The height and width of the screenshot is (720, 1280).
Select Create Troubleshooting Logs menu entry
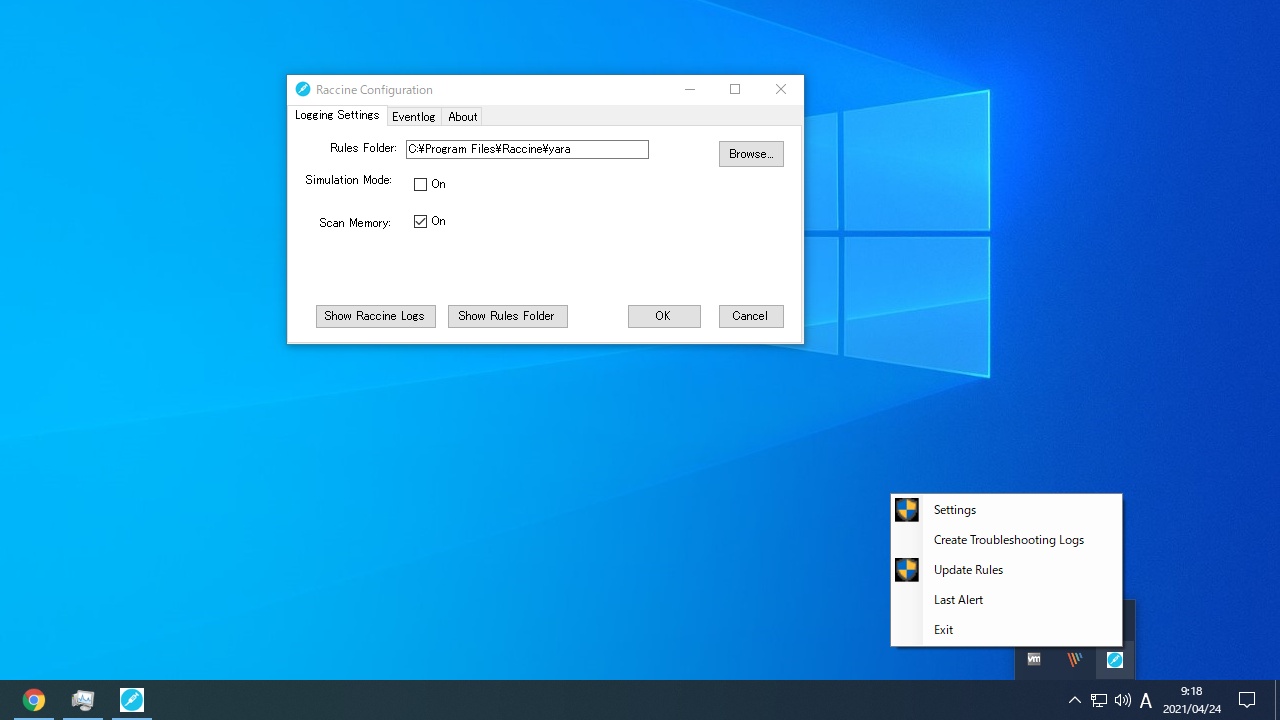1006,540
